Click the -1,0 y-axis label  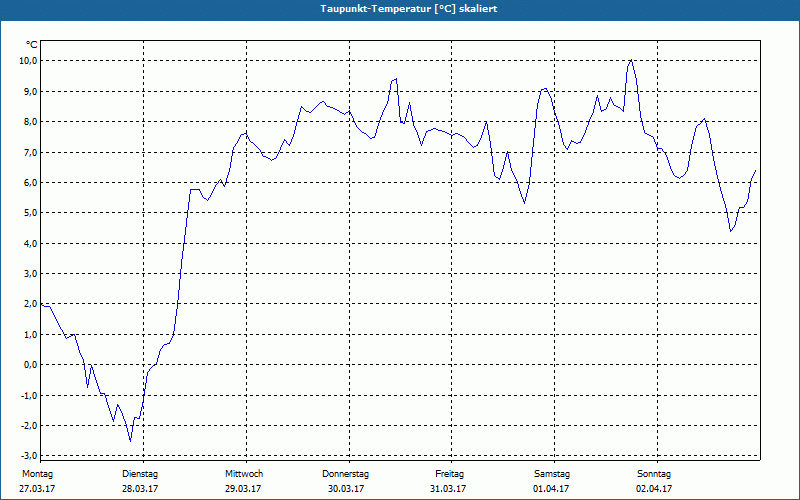(29, 395)
